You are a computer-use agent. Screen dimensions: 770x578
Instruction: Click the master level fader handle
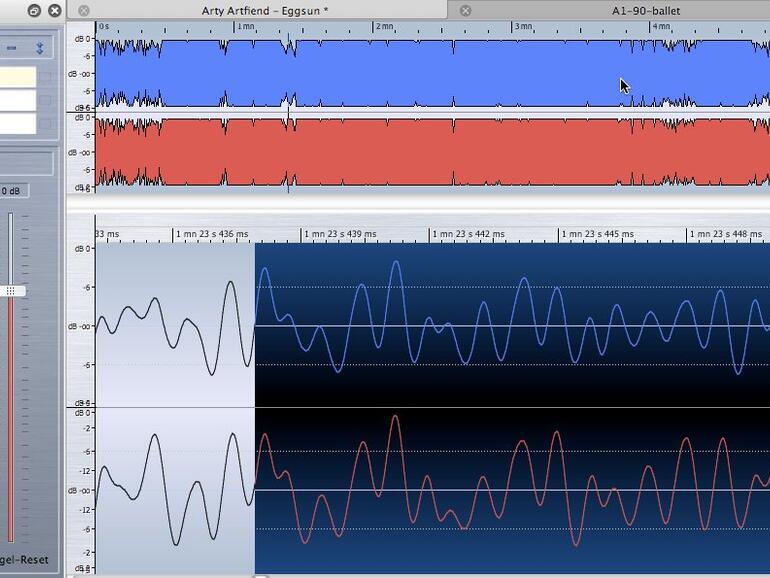click(x=11, y=291)
